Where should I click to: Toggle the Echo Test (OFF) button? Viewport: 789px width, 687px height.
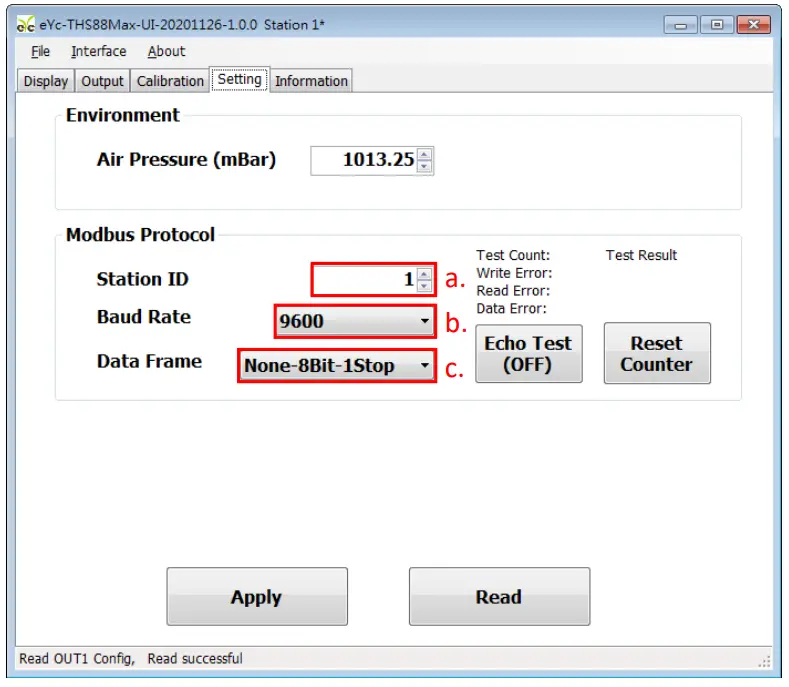[527, 353]
